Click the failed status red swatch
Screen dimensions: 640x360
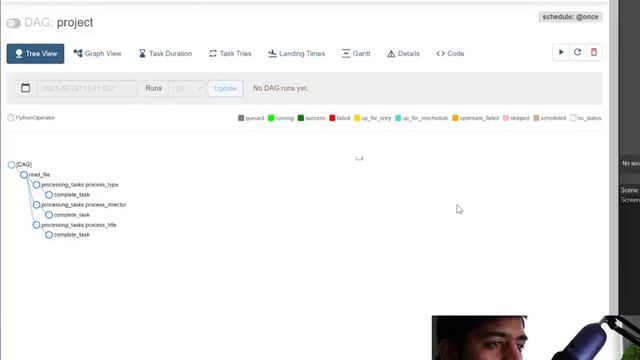click(332, 118)
